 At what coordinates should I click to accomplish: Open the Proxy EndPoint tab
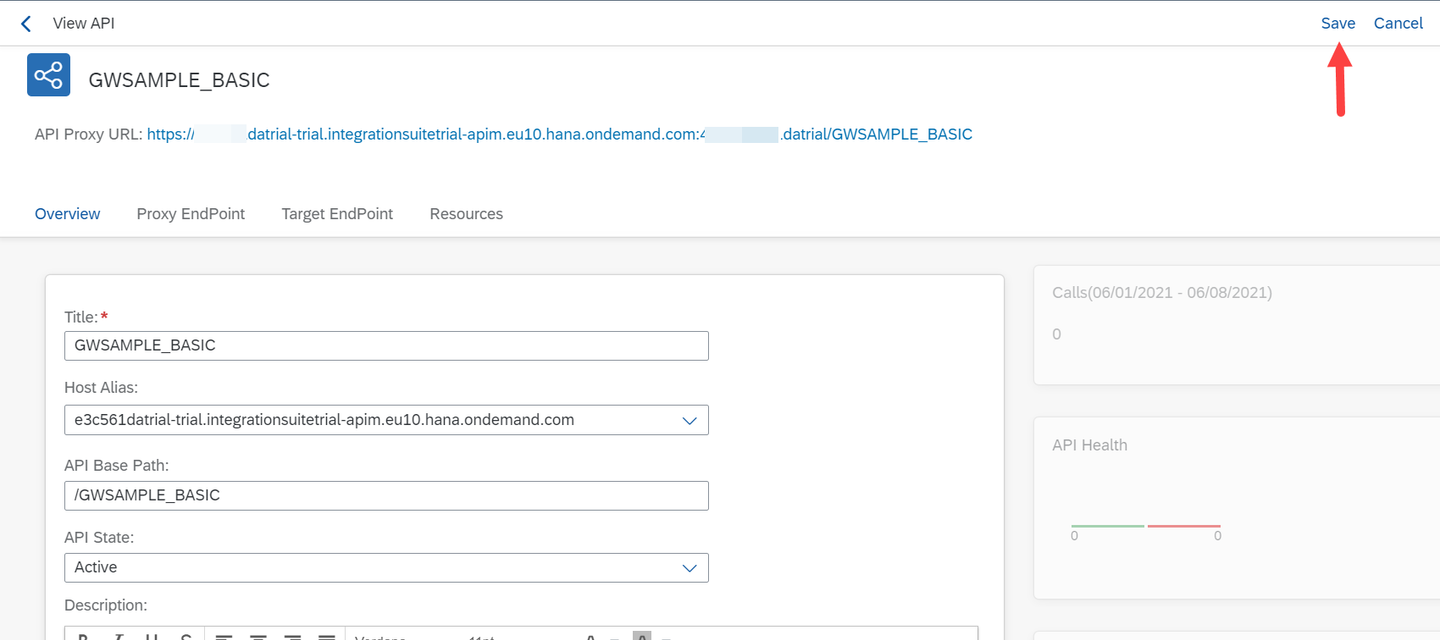click(191, 214)
